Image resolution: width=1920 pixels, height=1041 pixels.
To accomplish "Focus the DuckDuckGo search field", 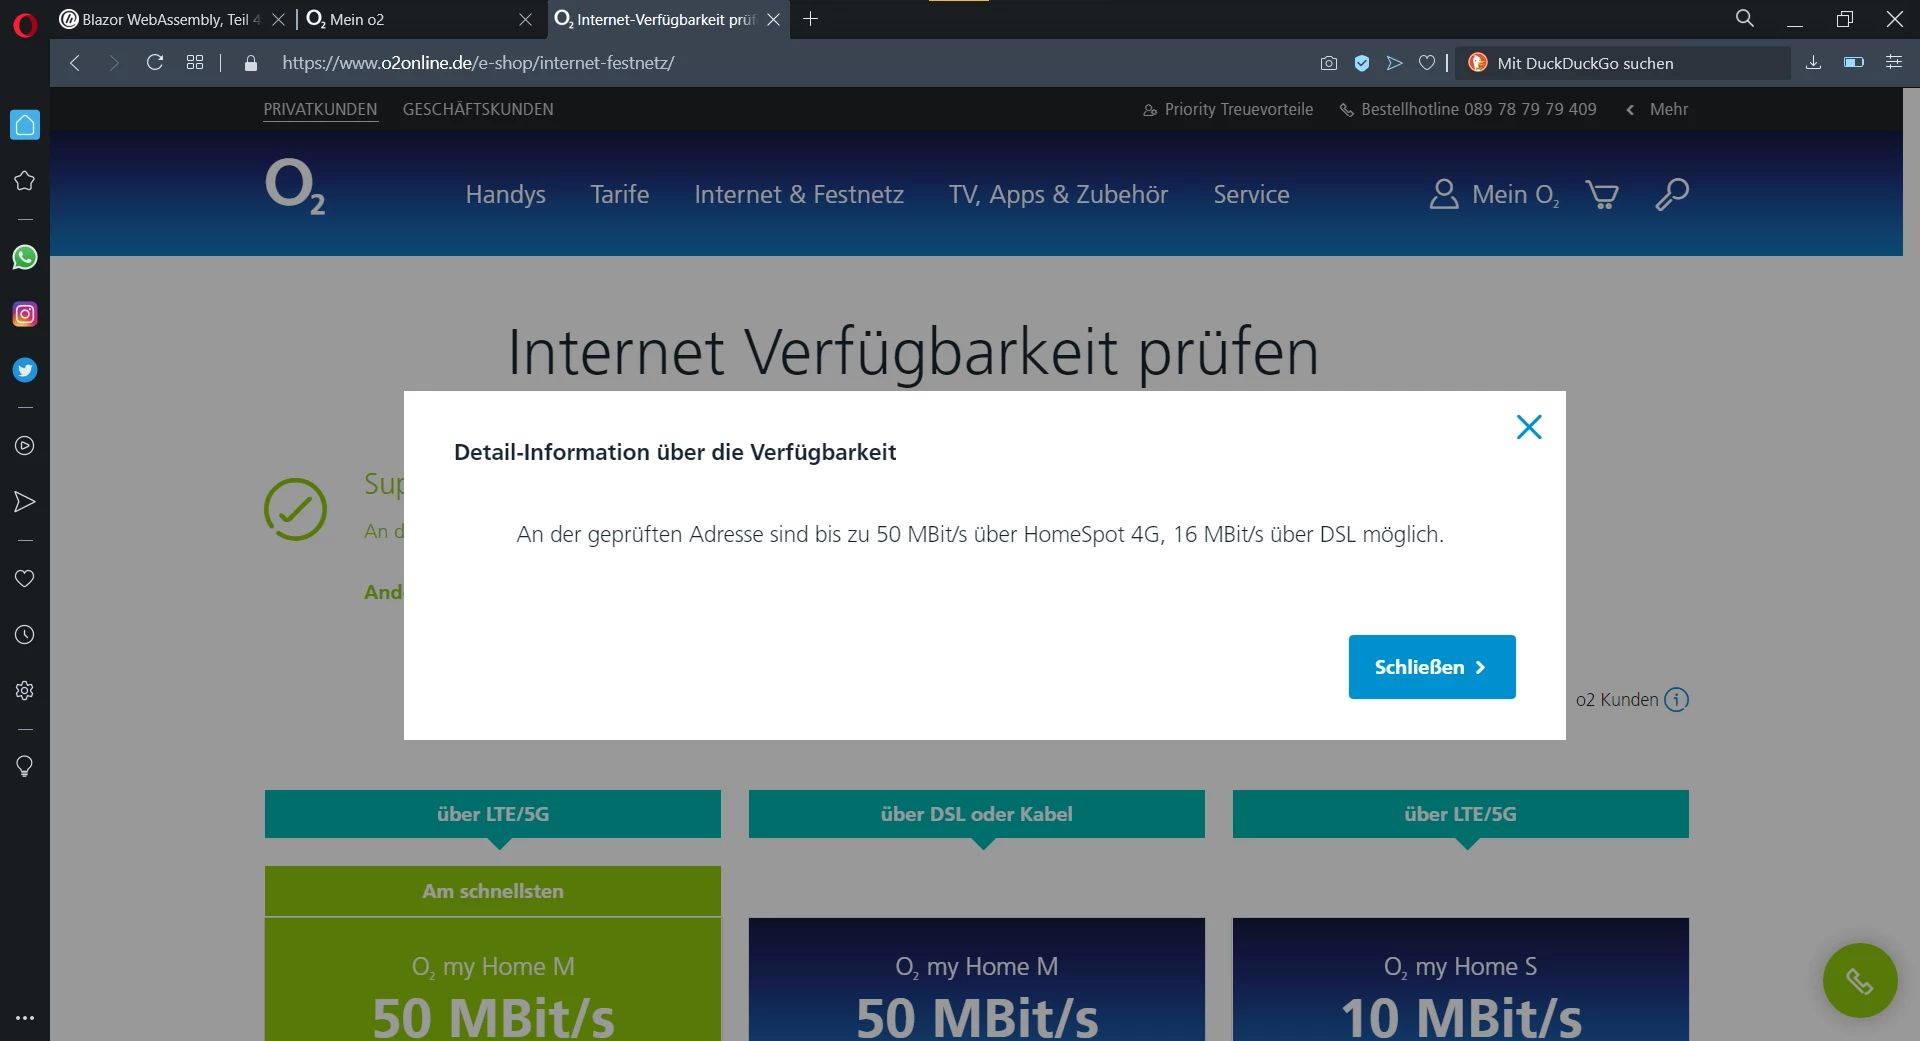I will [1622, 63].
